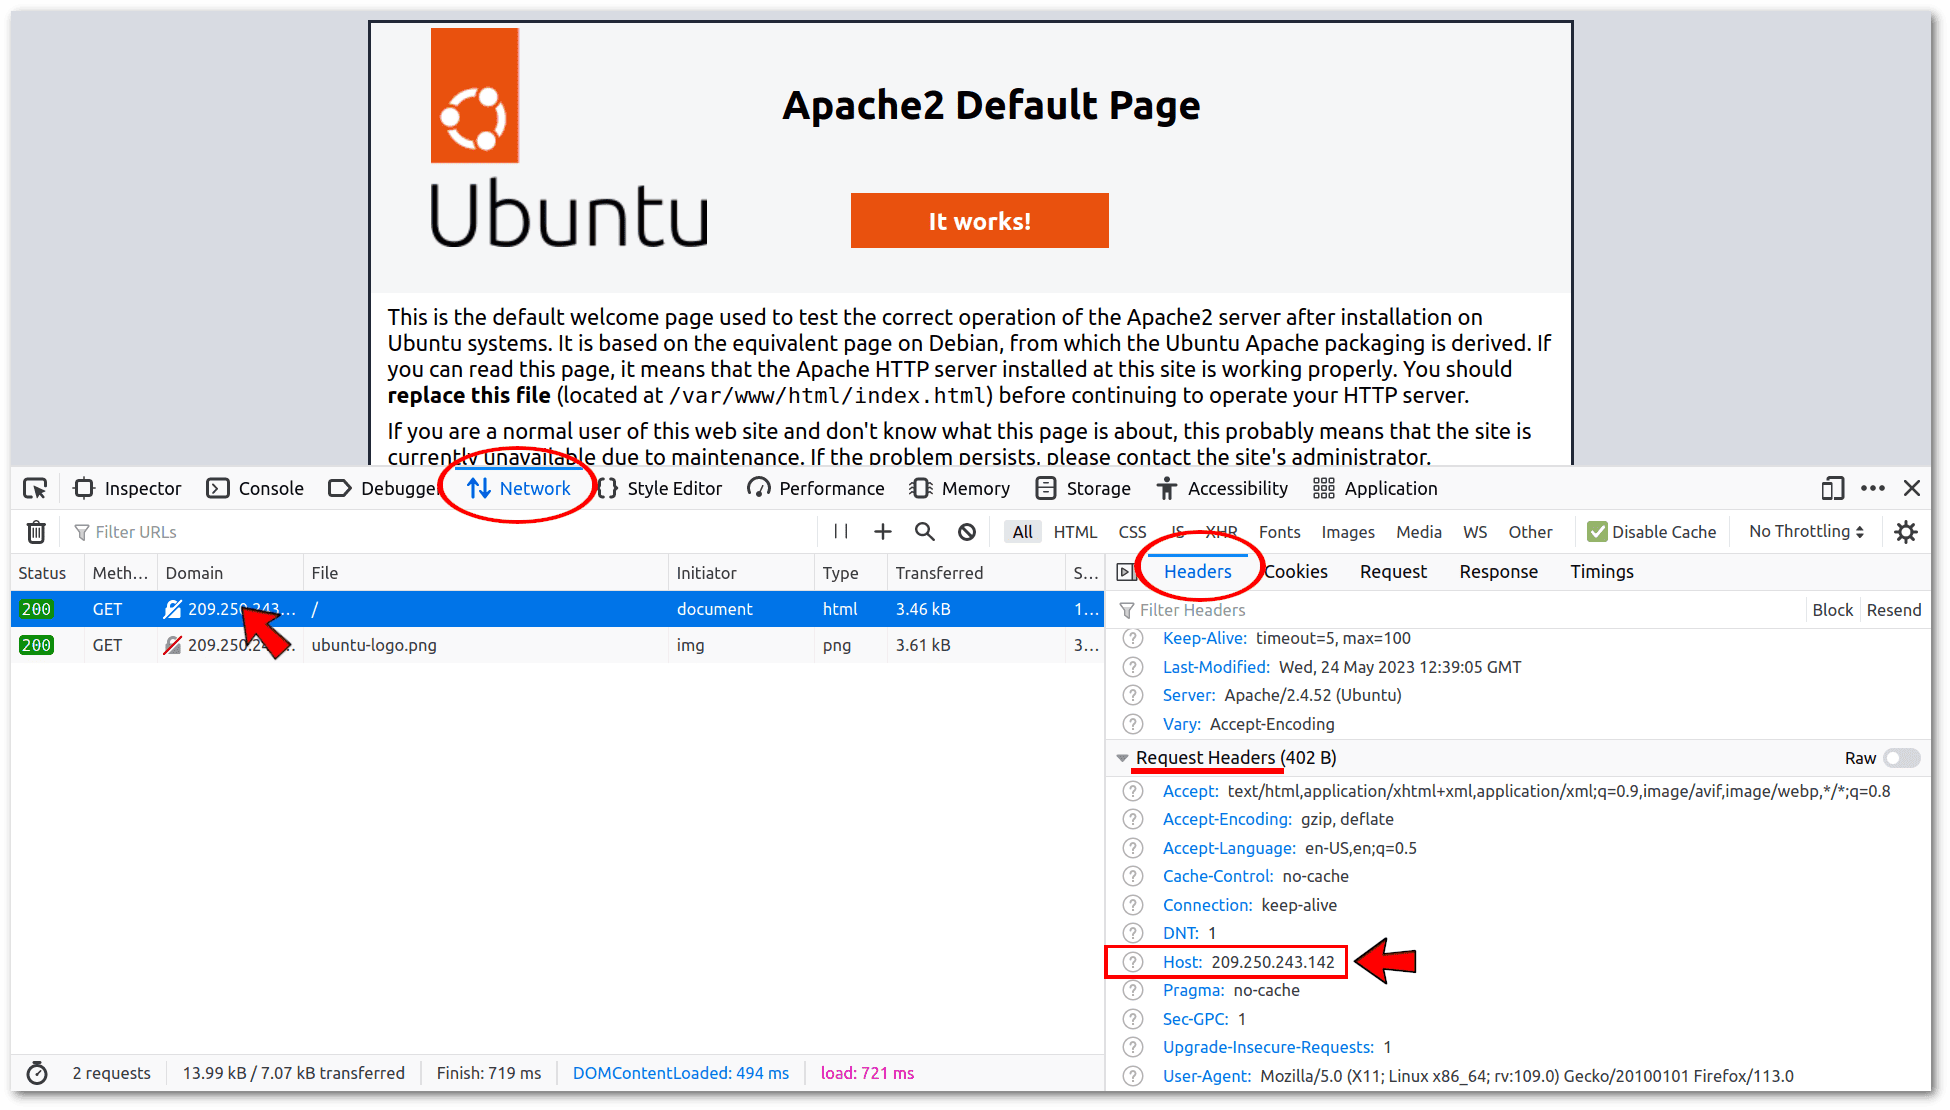Viewport: 1950px width, 1110px height.
Task: Filter requests by WS
Action: pyautogui.click(x=1475, y=532)
